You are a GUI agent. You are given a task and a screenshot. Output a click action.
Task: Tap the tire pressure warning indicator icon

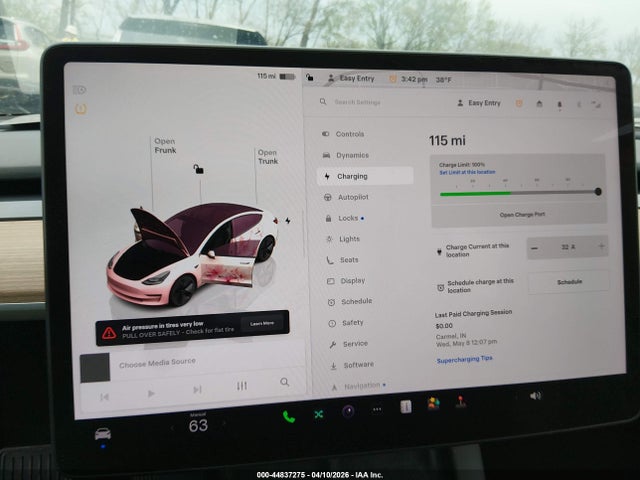click(x=81, y=109)
